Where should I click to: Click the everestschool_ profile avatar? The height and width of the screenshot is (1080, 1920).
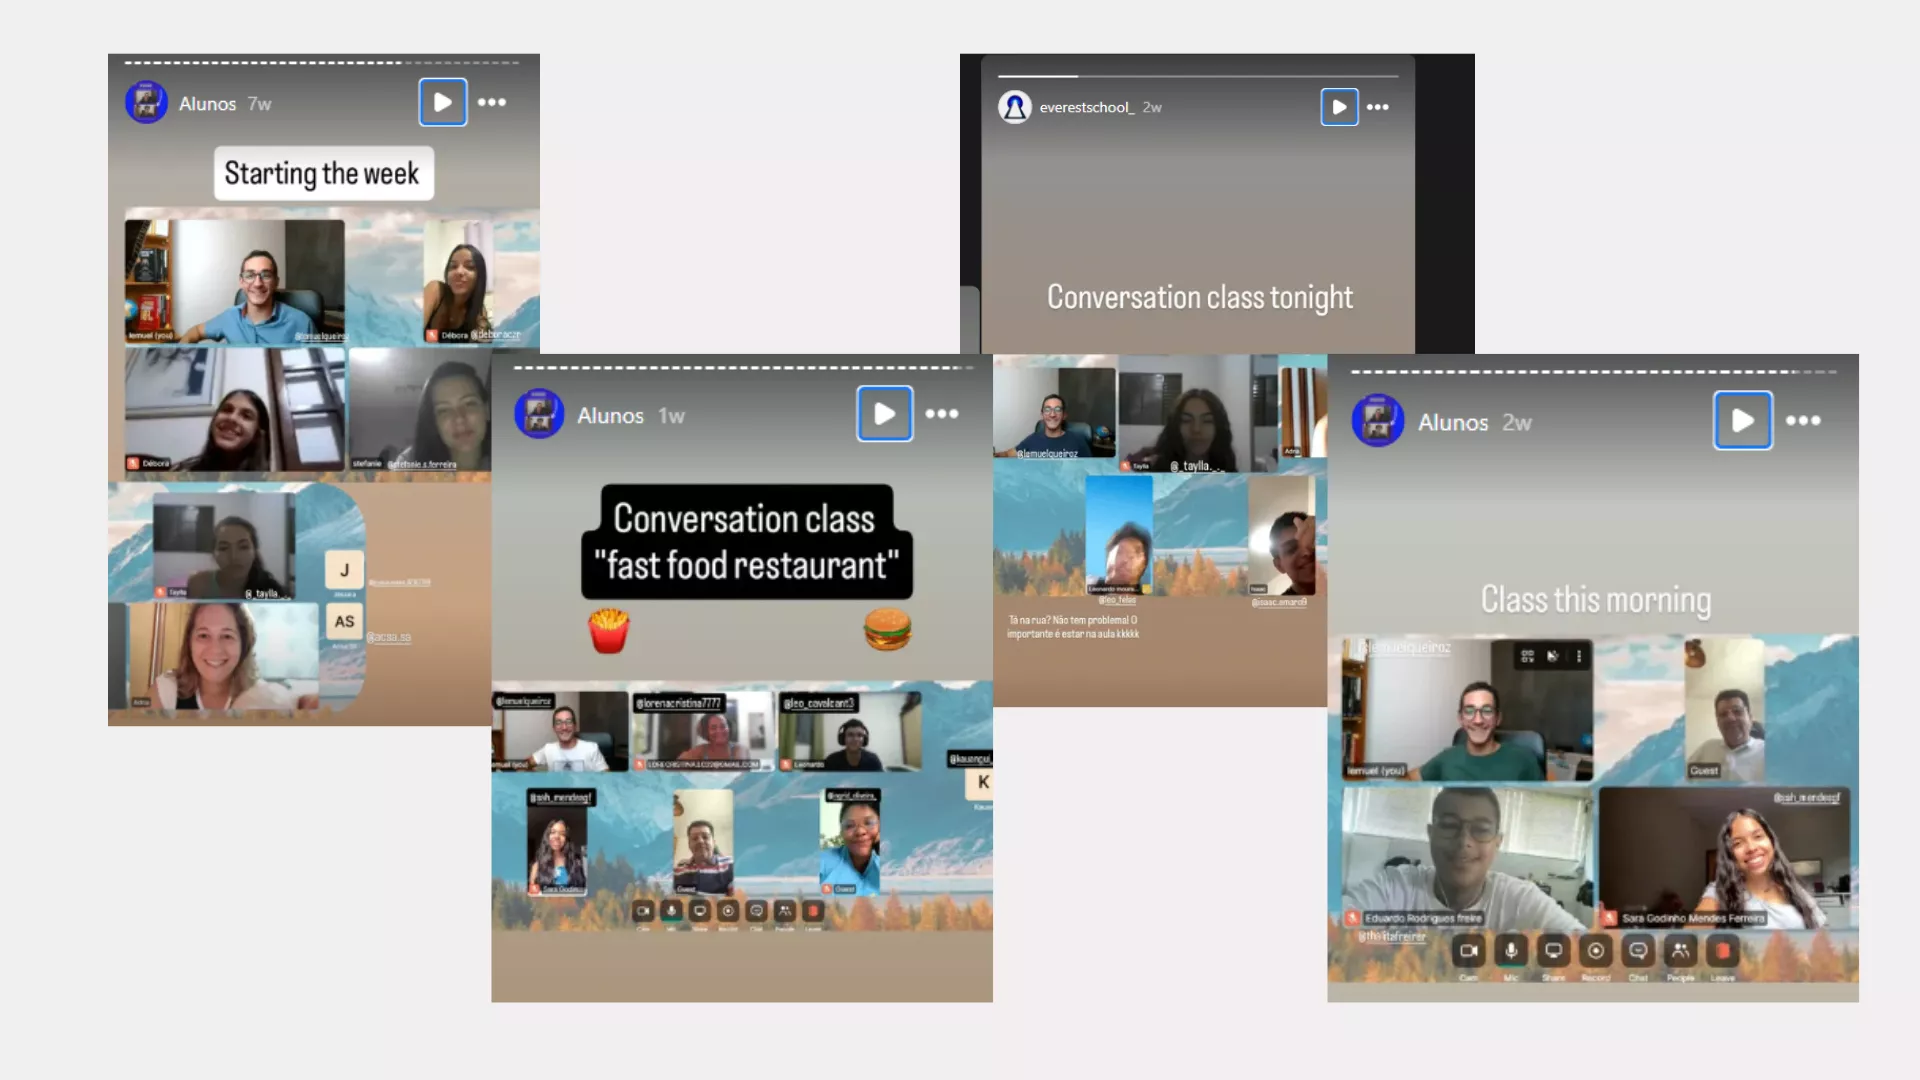1015,107
